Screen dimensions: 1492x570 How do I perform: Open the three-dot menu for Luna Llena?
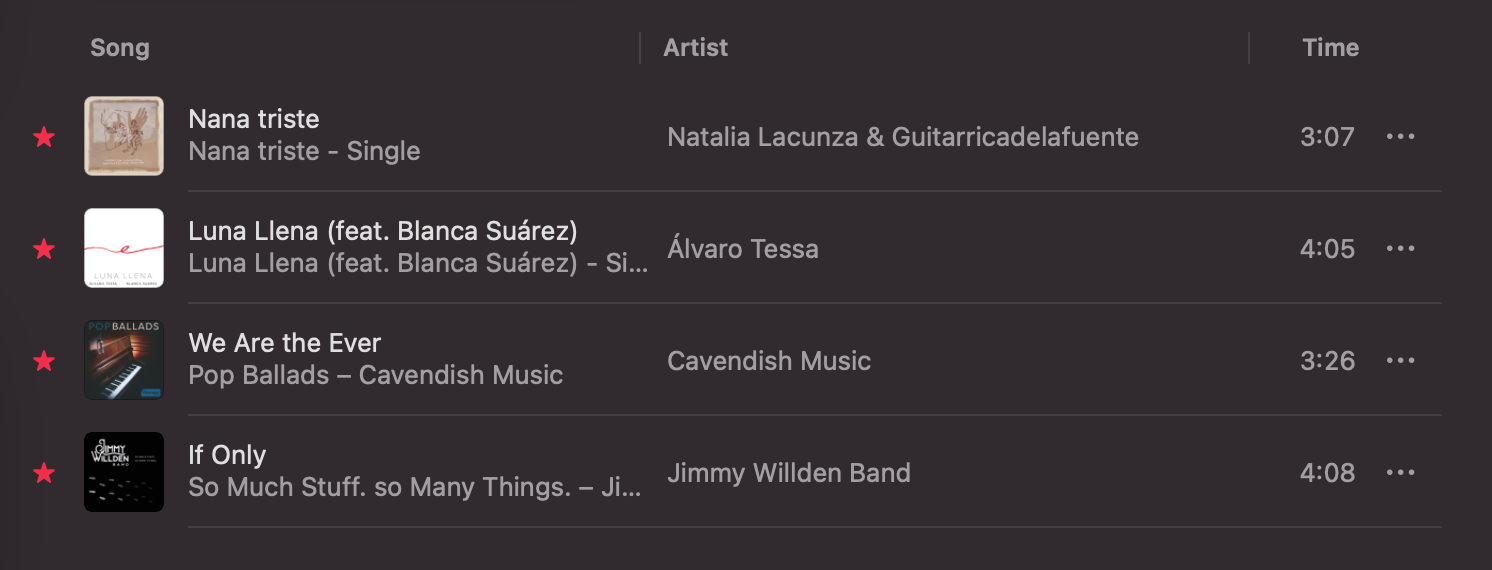tap(1400, 249)
